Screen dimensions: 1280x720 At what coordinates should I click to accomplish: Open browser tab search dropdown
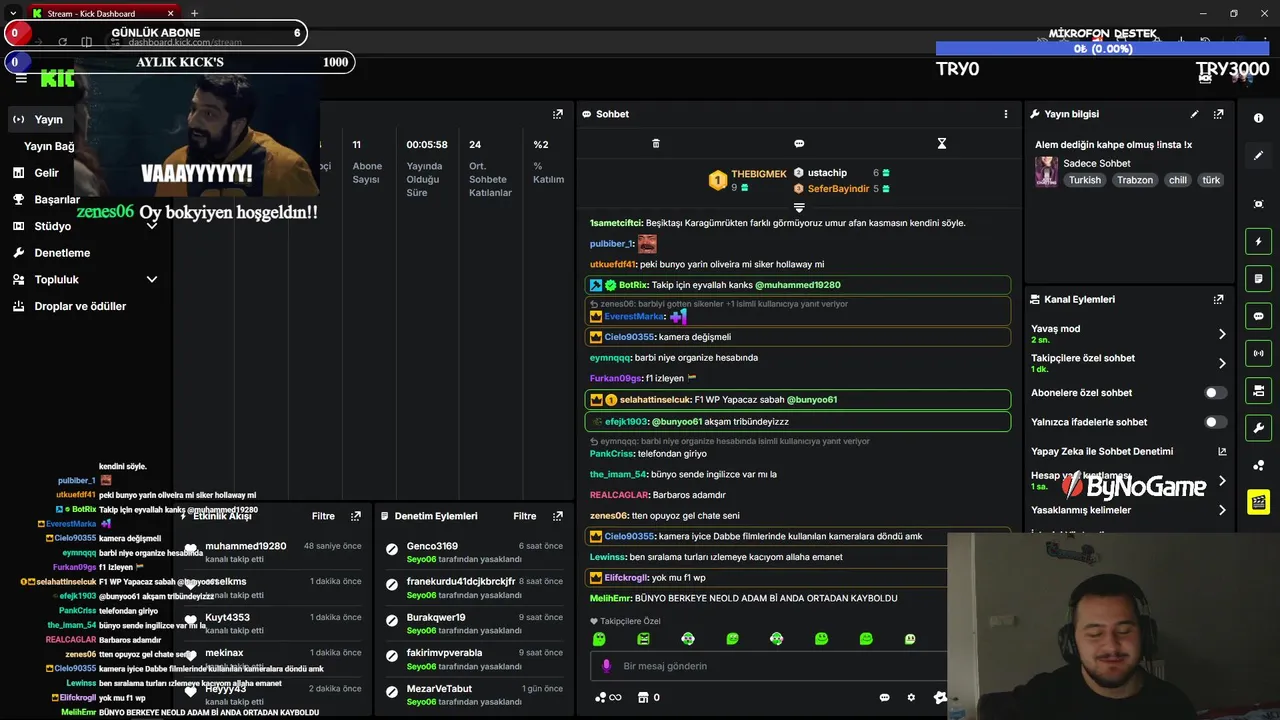tap(13, 13)
